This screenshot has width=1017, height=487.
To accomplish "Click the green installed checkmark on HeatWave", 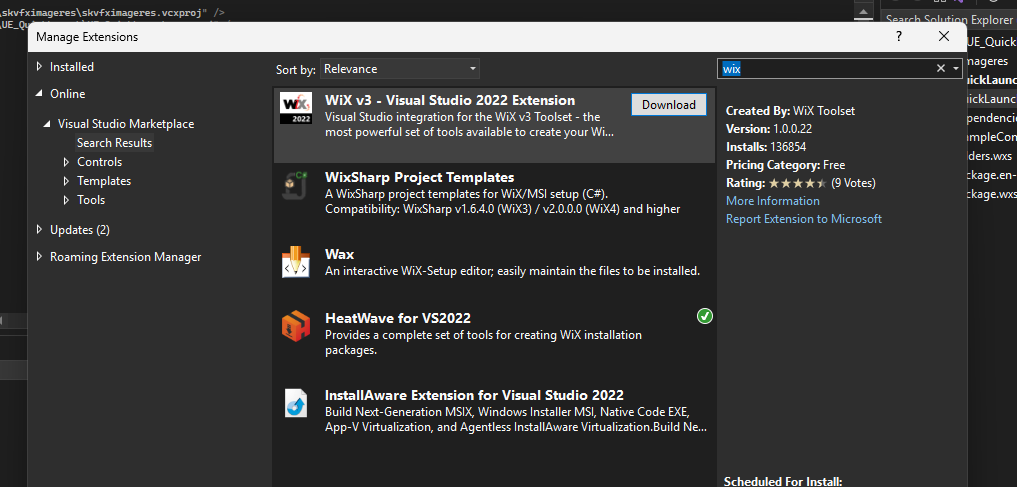I will pyautogui.click(x=705, y=316).
